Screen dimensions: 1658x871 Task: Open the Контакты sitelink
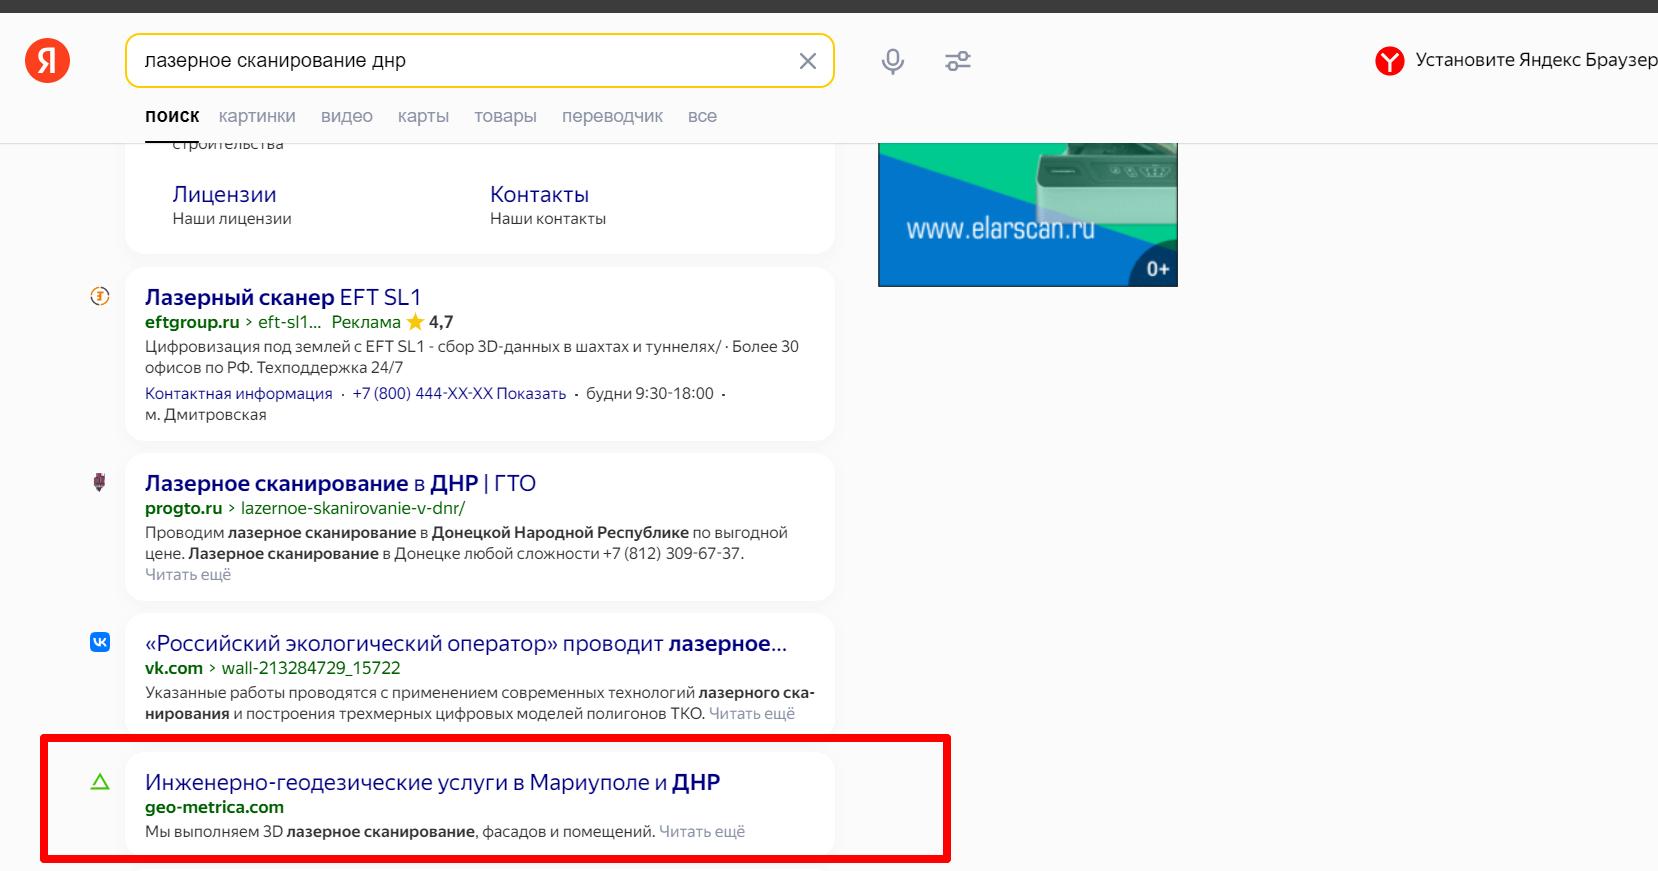tap(539, 194)
